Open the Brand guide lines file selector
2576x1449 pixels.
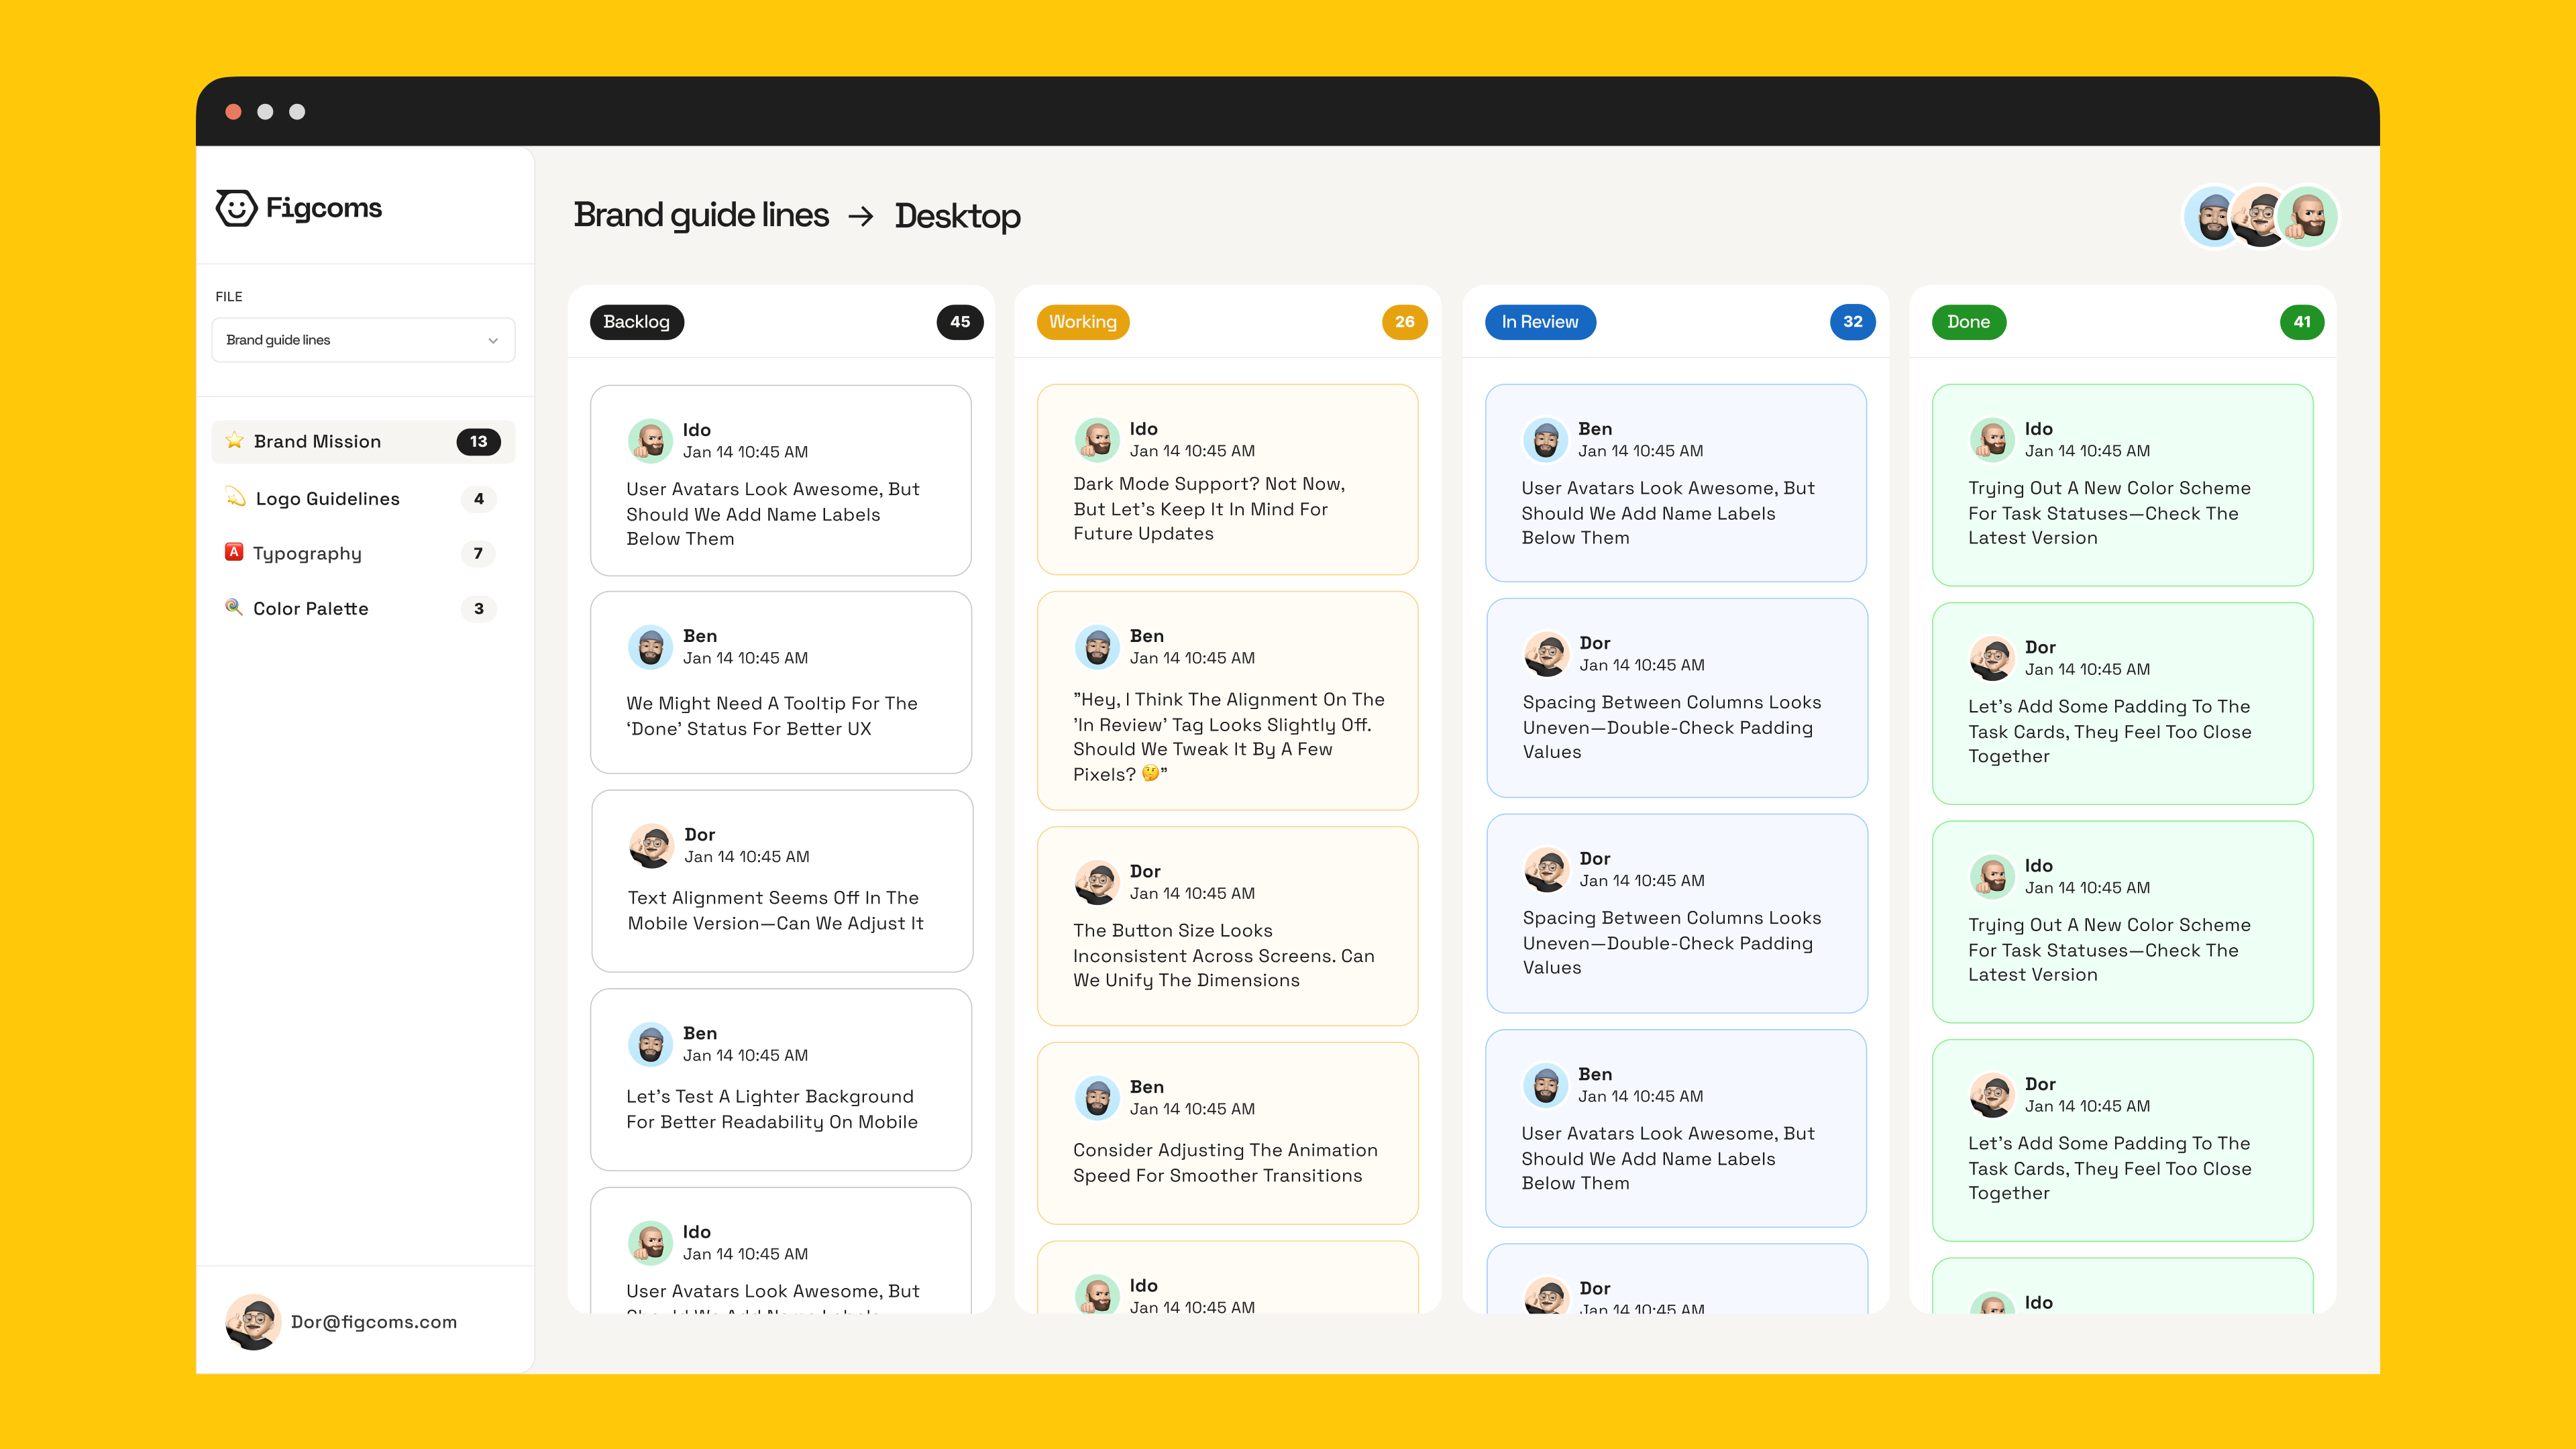[363, 340]
